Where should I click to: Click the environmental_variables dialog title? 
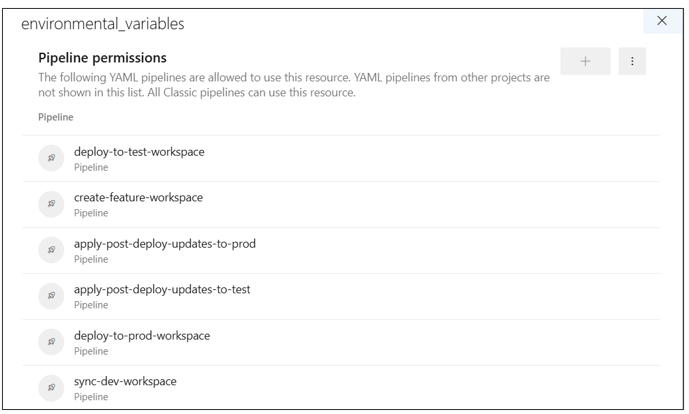point(103,24)
